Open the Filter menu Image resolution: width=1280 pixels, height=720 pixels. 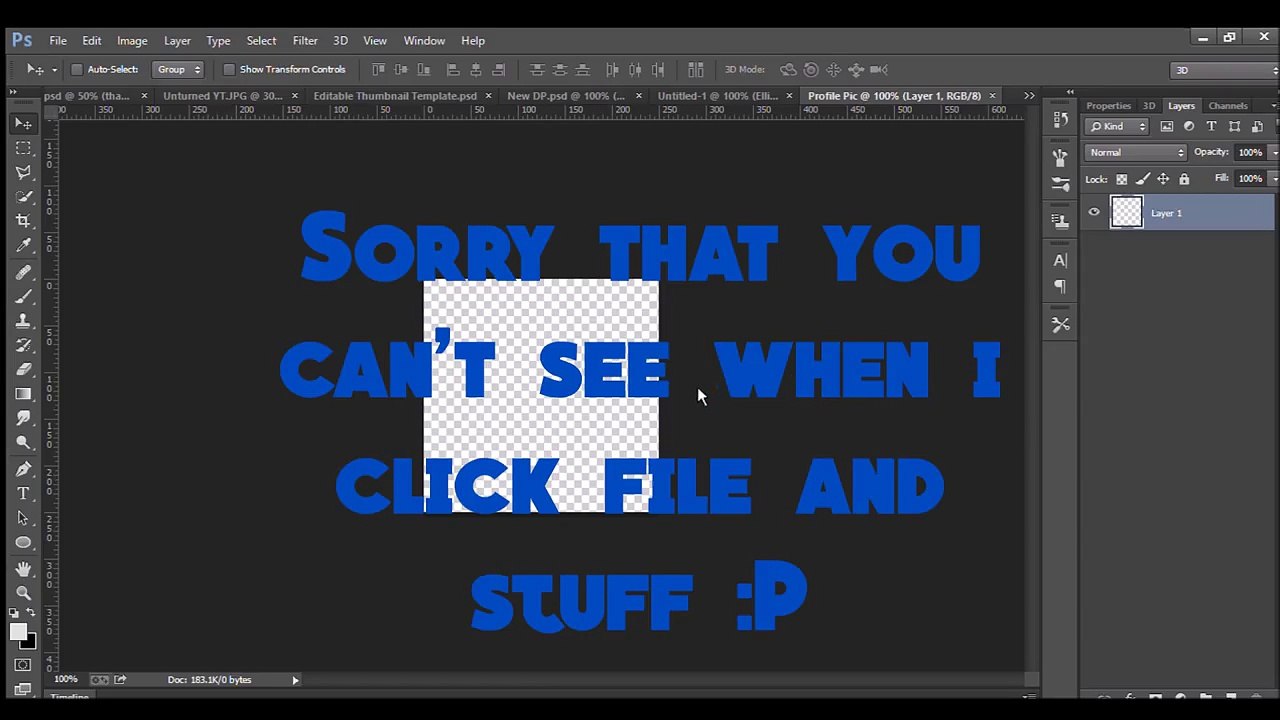click(305, 41)
